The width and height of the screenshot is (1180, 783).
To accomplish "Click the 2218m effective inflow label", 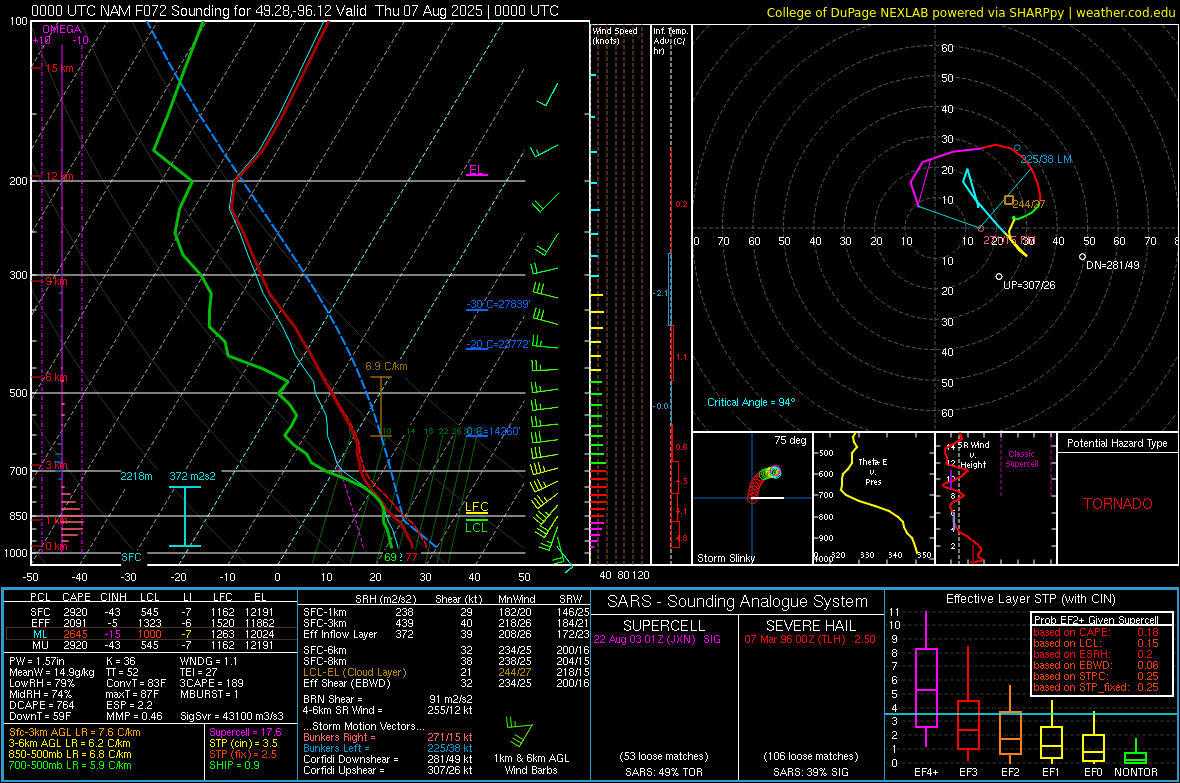I will coord(136,476).
